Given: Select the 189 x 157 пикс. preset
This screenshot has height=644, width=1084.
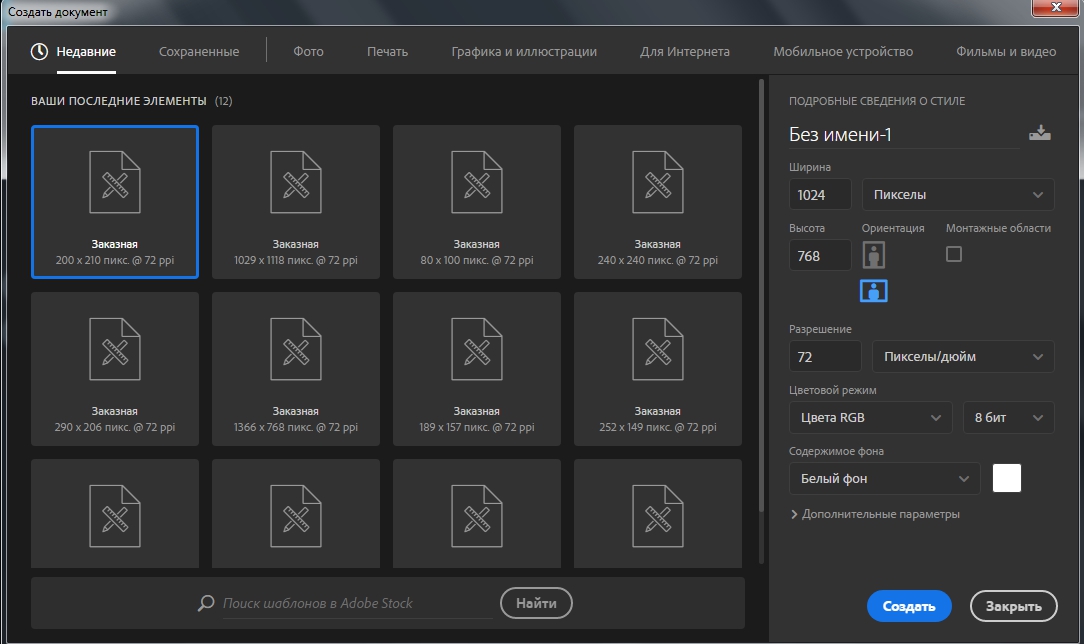Looking at the screenshot, I should pos(477,369).
